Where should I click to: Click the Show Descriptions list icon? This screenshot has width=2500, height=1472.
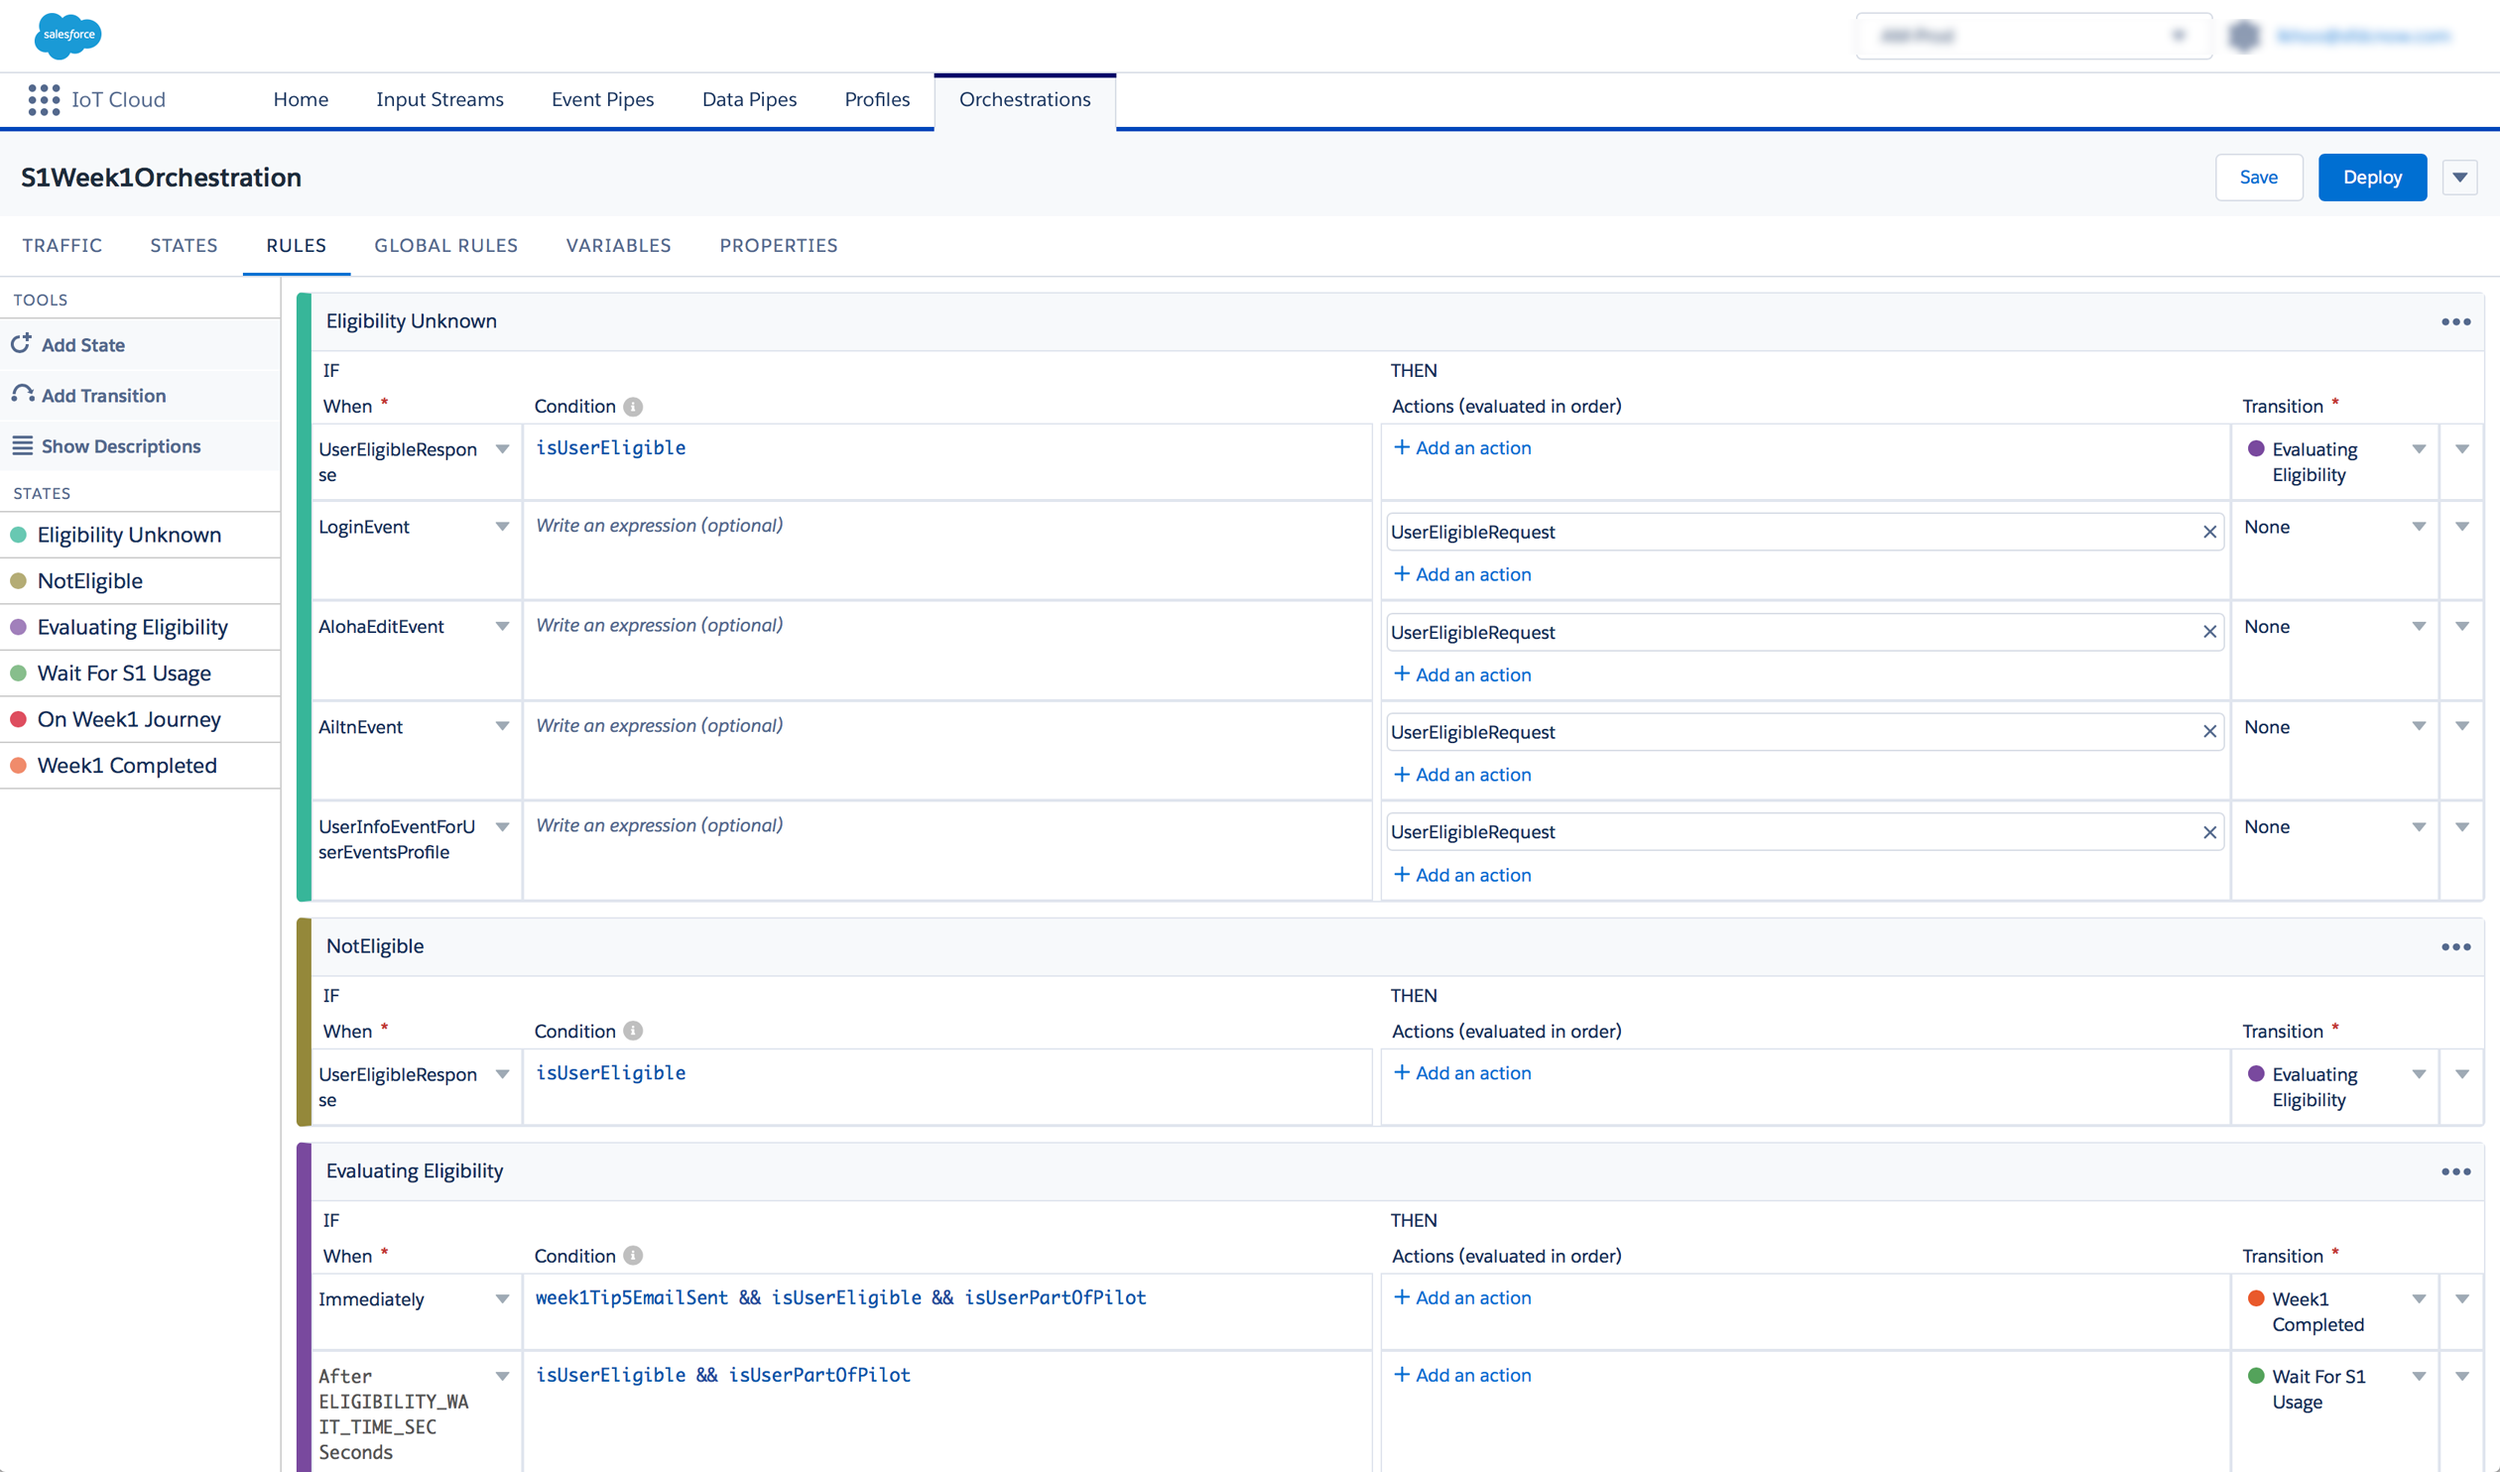pyautogui.click(x=22, y=445)
